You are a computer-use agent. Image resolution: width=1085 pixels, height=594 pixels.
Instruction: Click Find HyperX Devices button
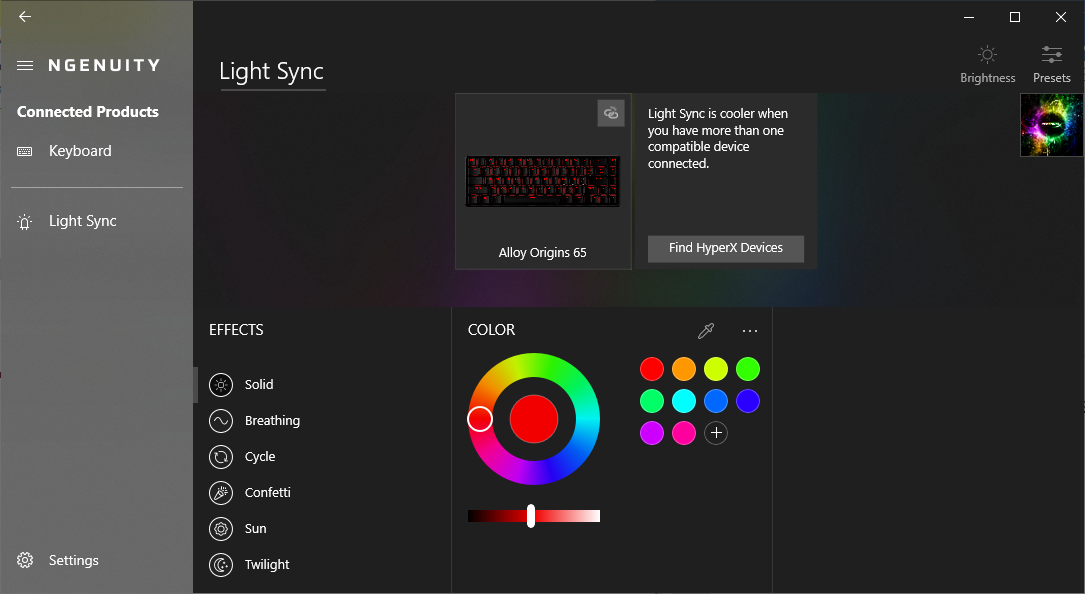[725, 248]
